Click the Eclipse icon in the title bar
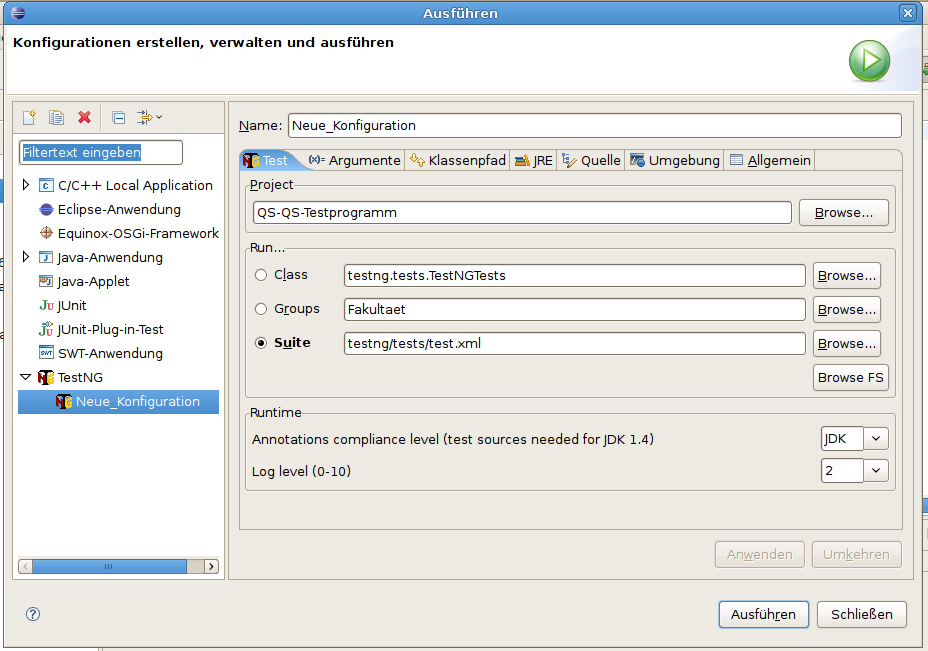Screen dimensions: 928x651 tap(18, 12)
